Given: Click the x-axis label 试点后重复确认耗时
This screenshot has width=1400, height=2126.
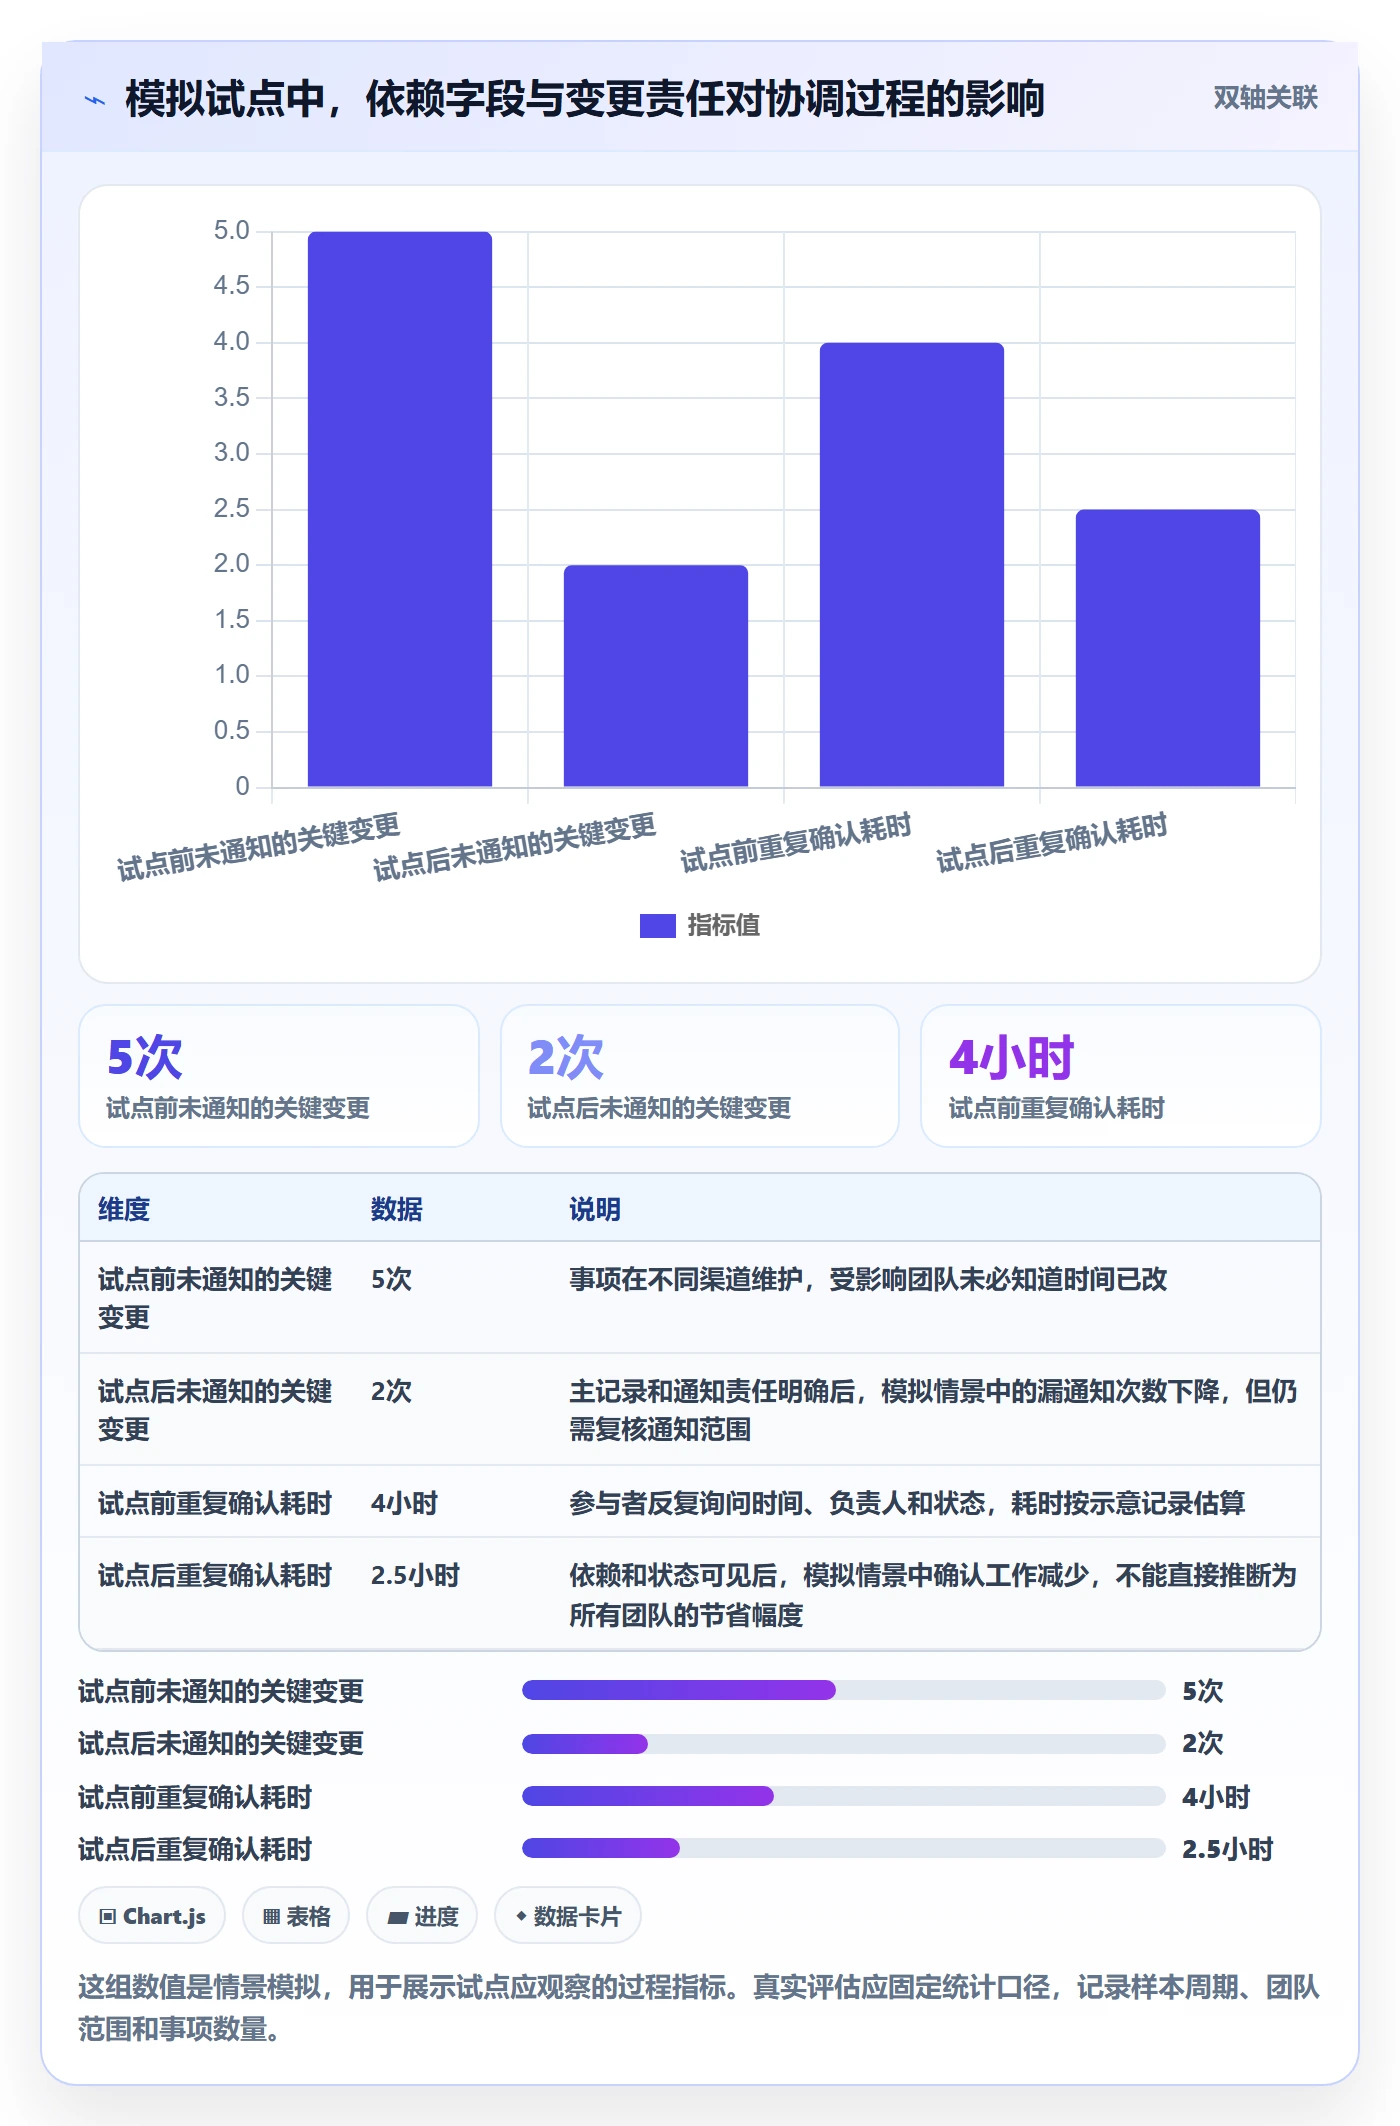Looking at the screenshot, I should point(1052,843).
